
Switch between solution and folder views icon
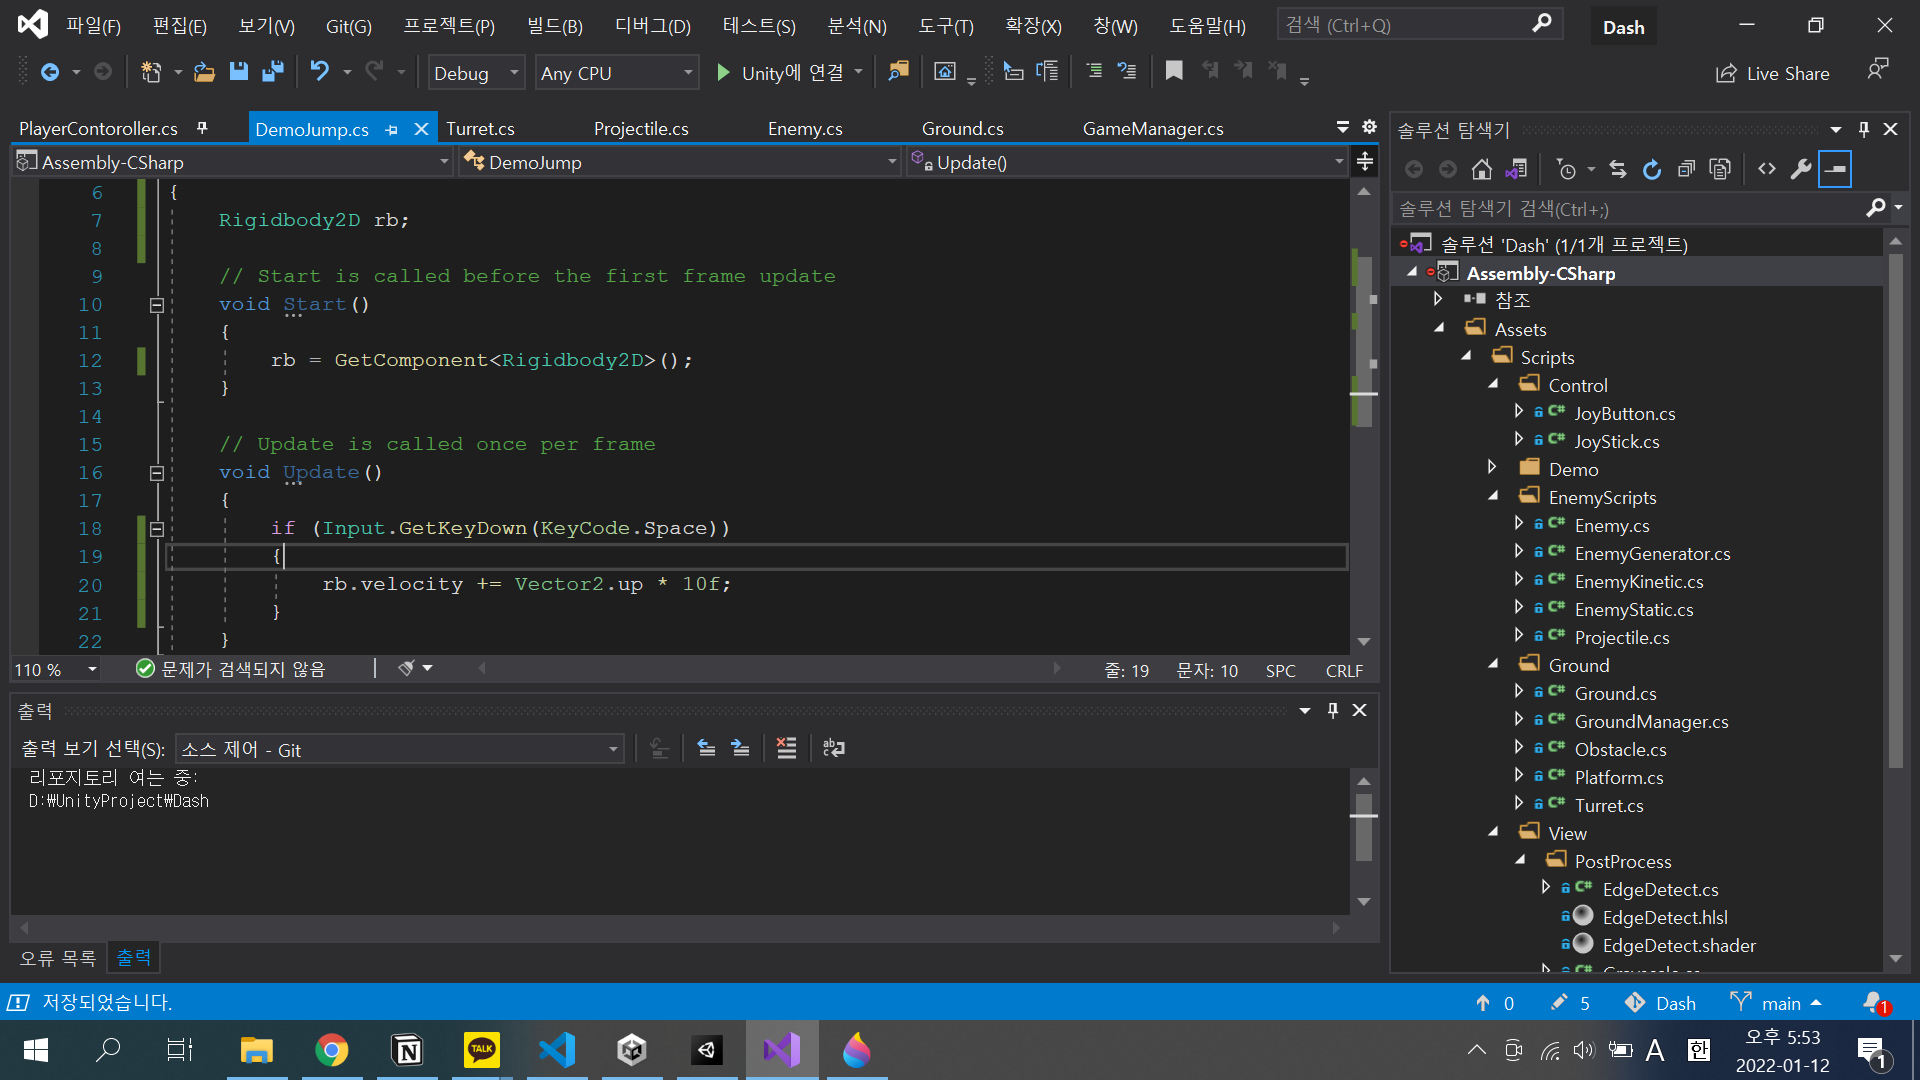tap(1517, 169)
